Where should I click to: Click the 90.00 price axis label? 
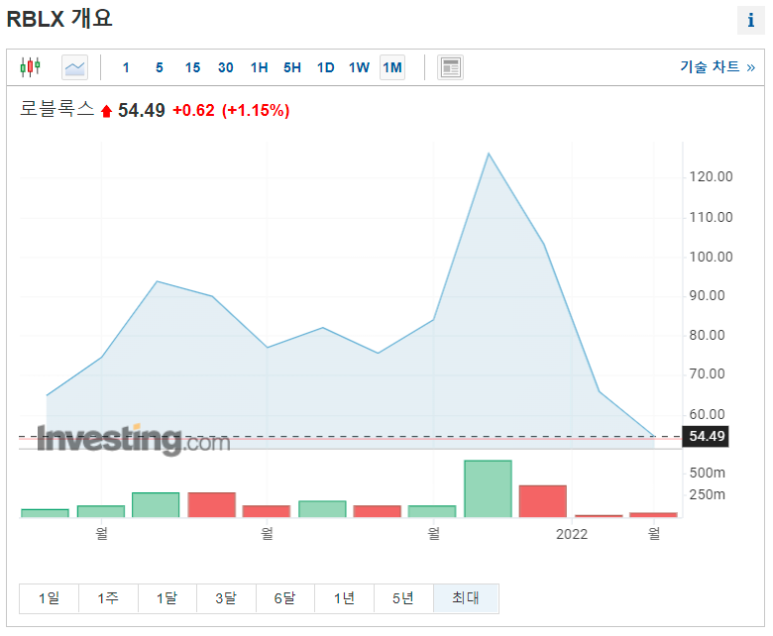click(707, 295)
